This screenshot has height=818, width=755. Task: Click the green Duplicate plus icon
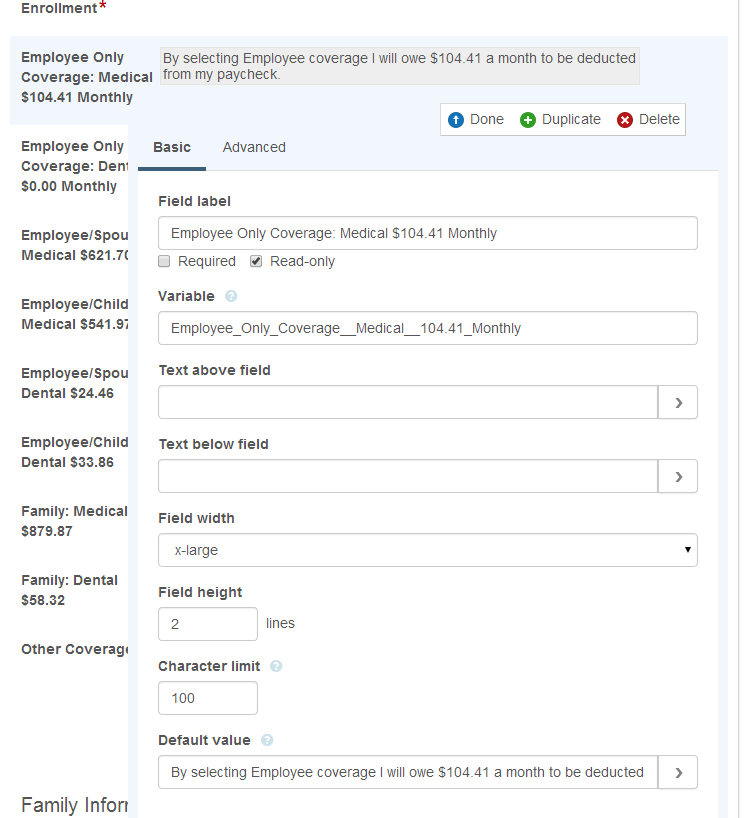coord(528,120)
